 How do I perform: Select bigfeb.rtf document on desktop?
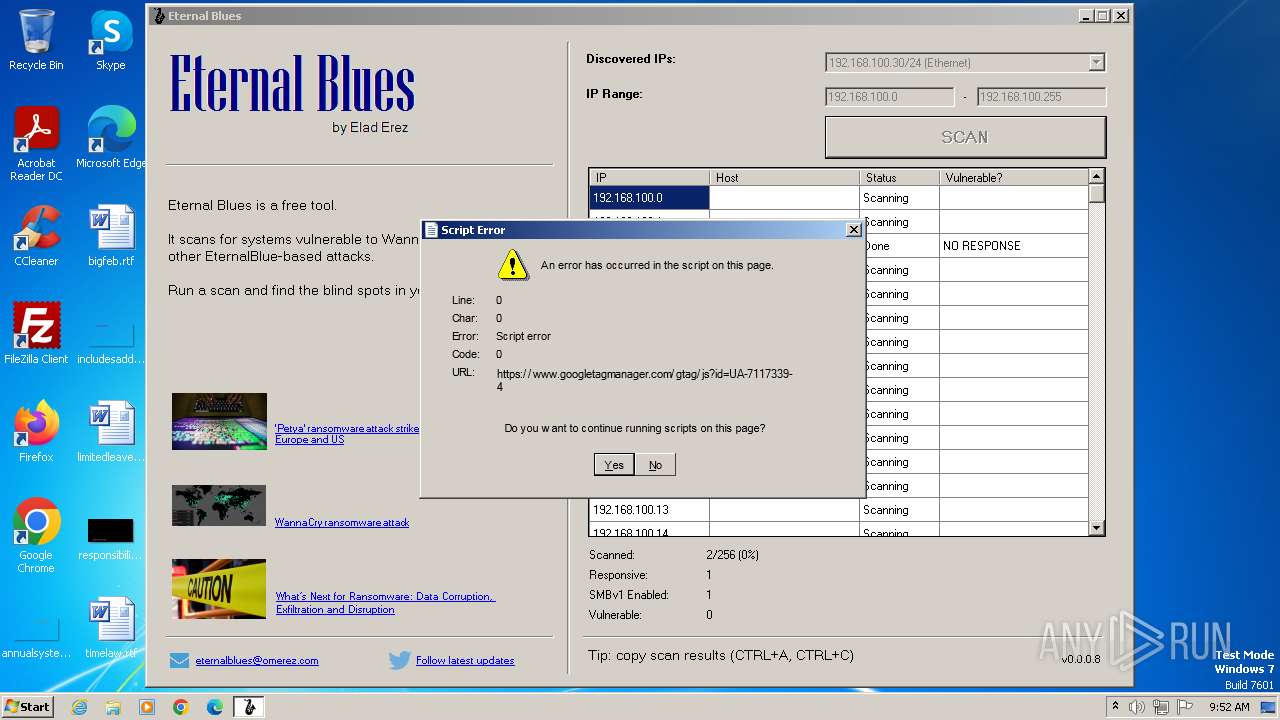pos(110,236)
